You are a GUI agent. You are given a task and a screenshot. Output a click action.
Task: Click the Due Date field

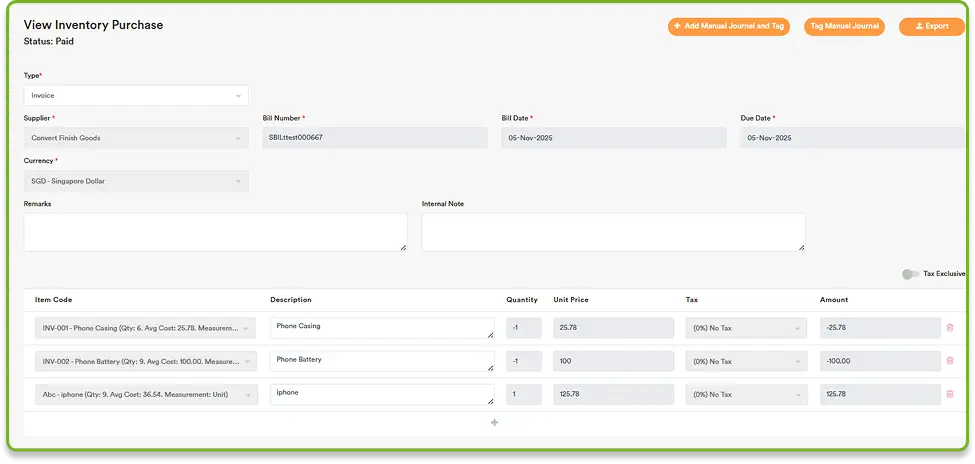852,138
